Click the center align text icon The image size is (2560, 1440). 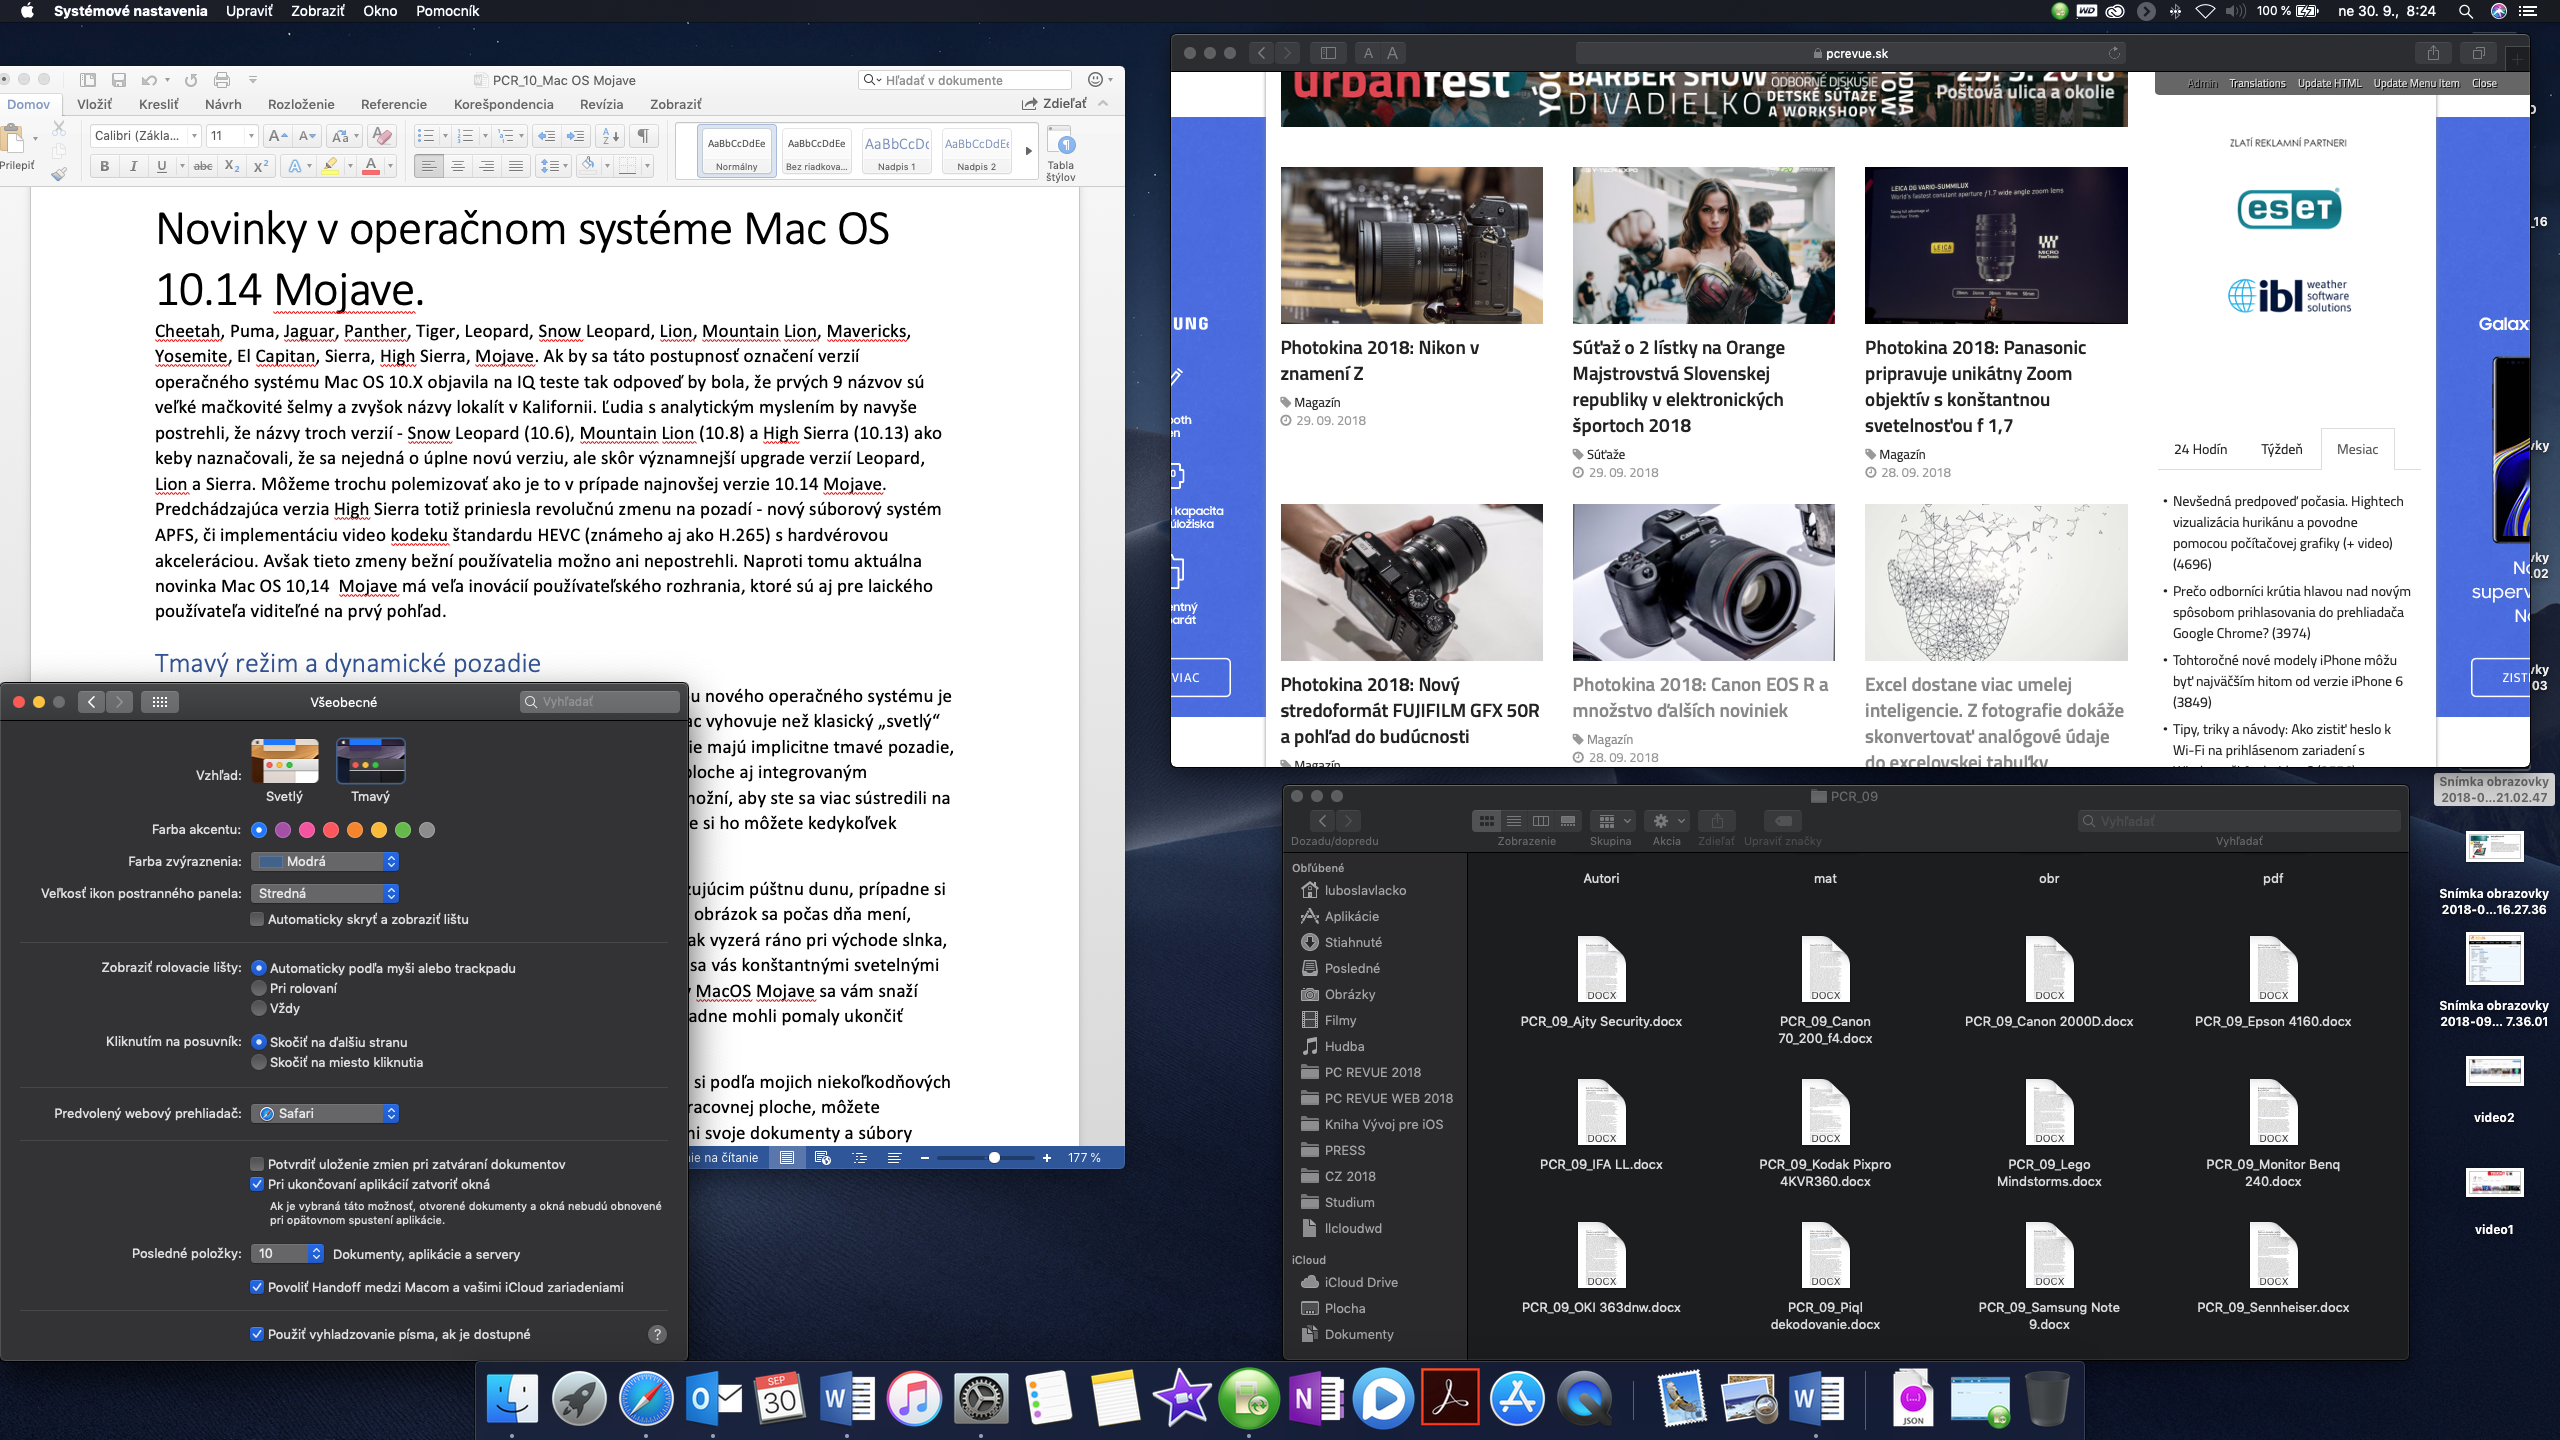pos(458,166)
